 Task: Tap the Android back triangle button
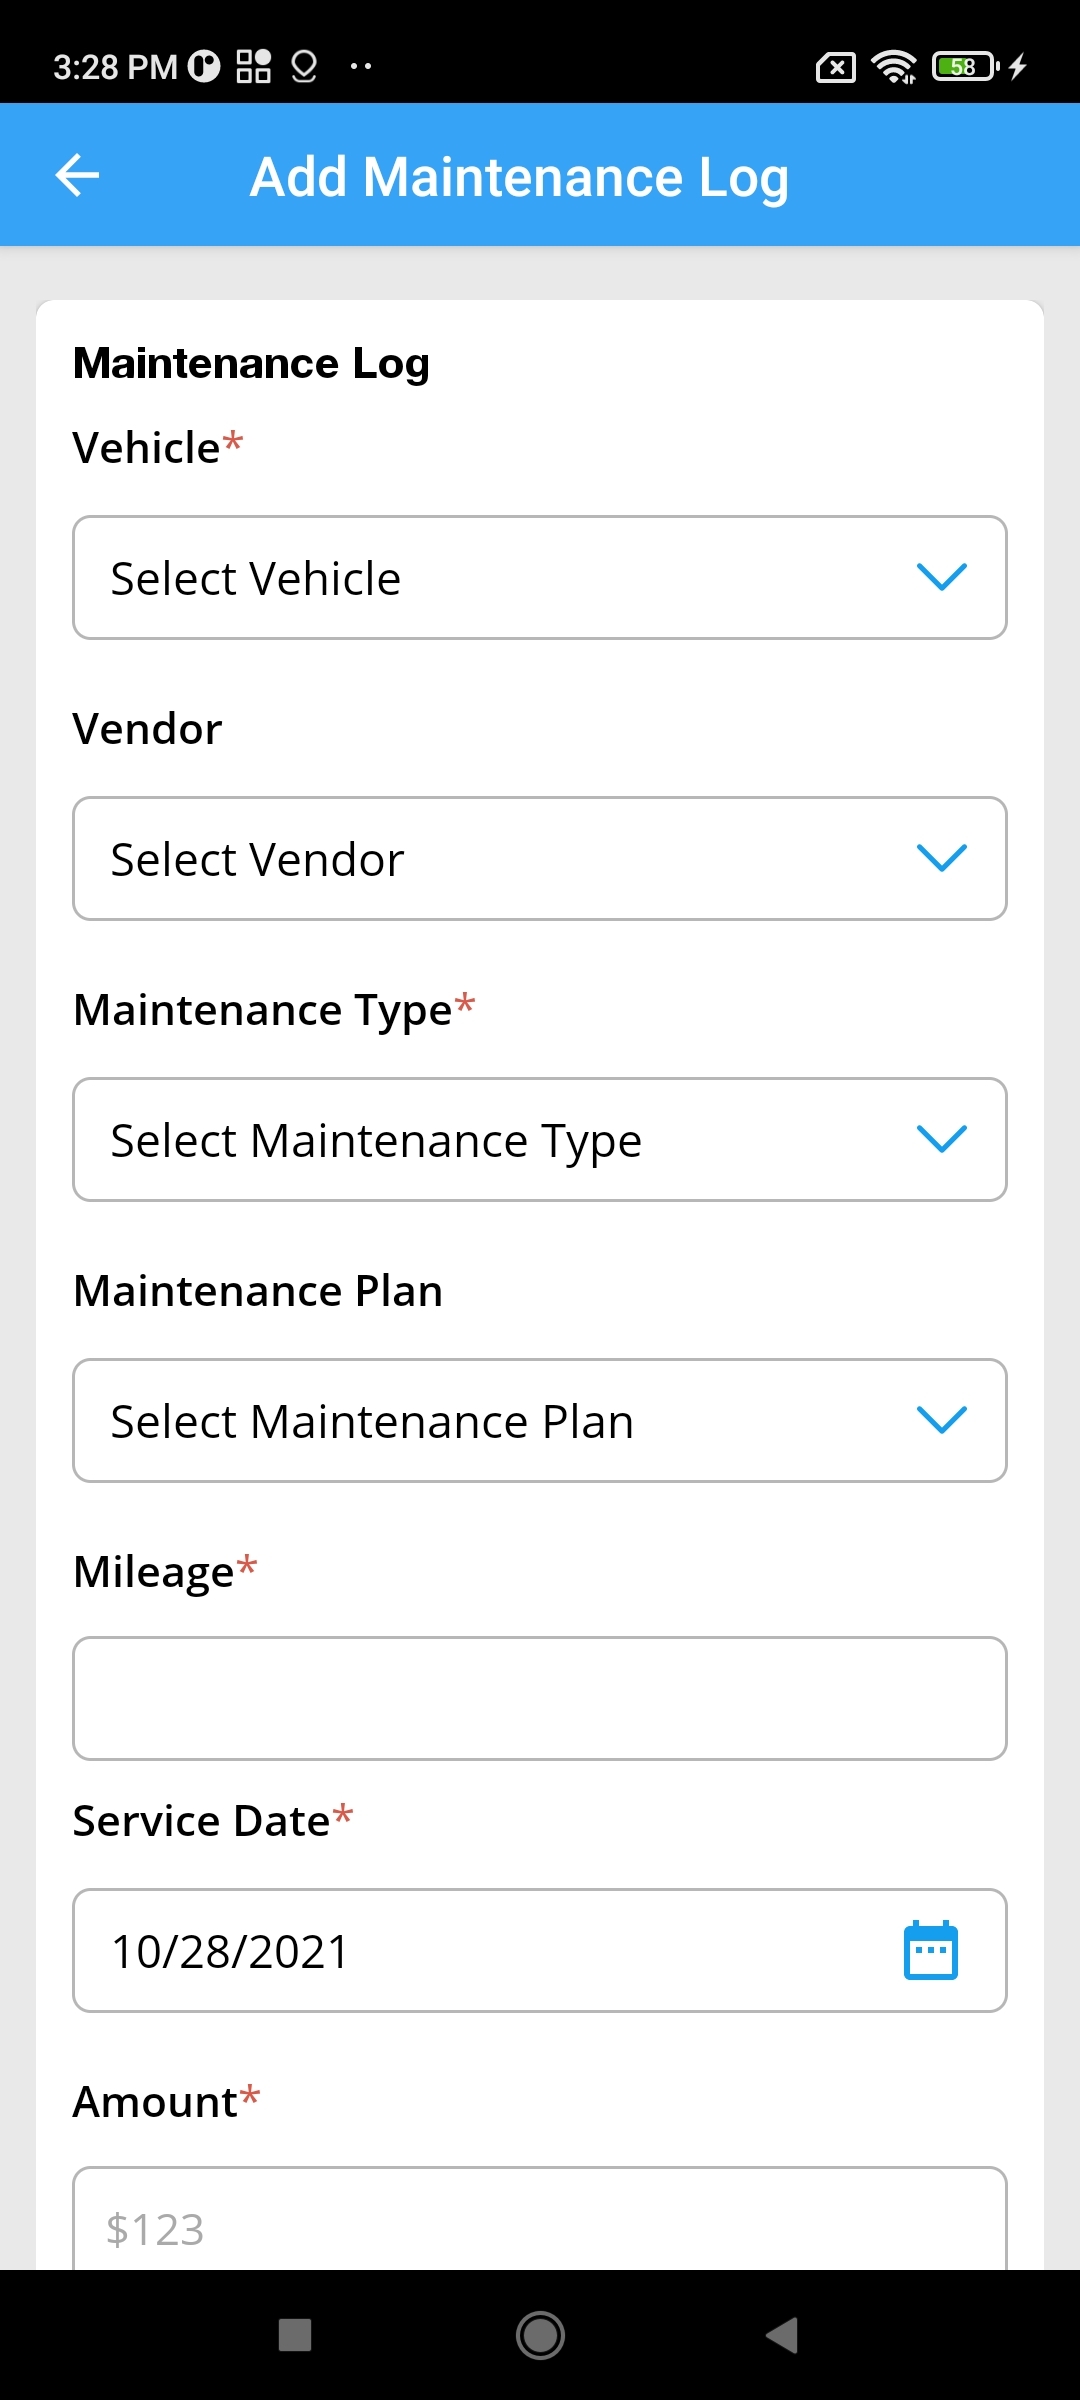click(782, 2335)
